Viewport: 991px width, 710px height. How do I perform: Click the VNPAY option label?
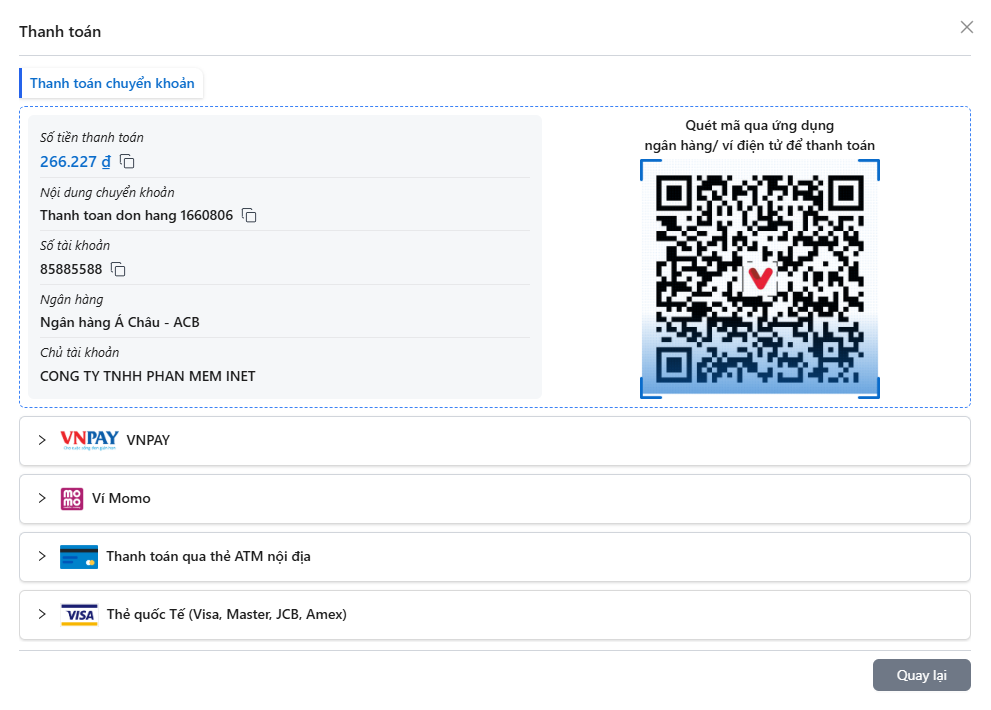click(x=148, y=441)
